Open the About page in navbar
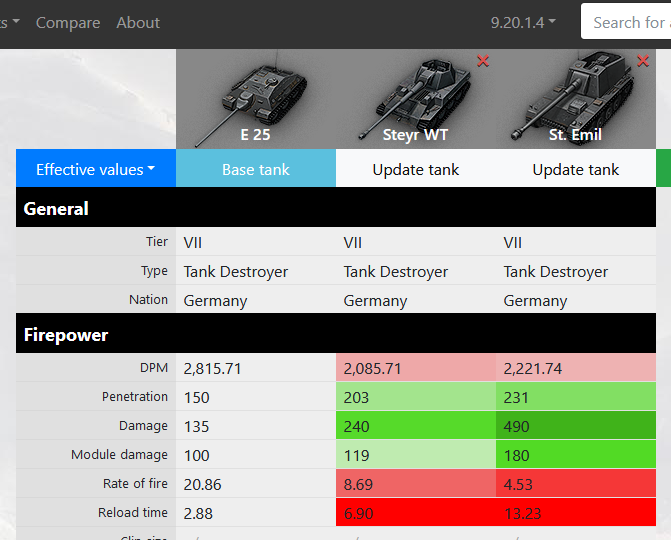 [x=138, y=22]
